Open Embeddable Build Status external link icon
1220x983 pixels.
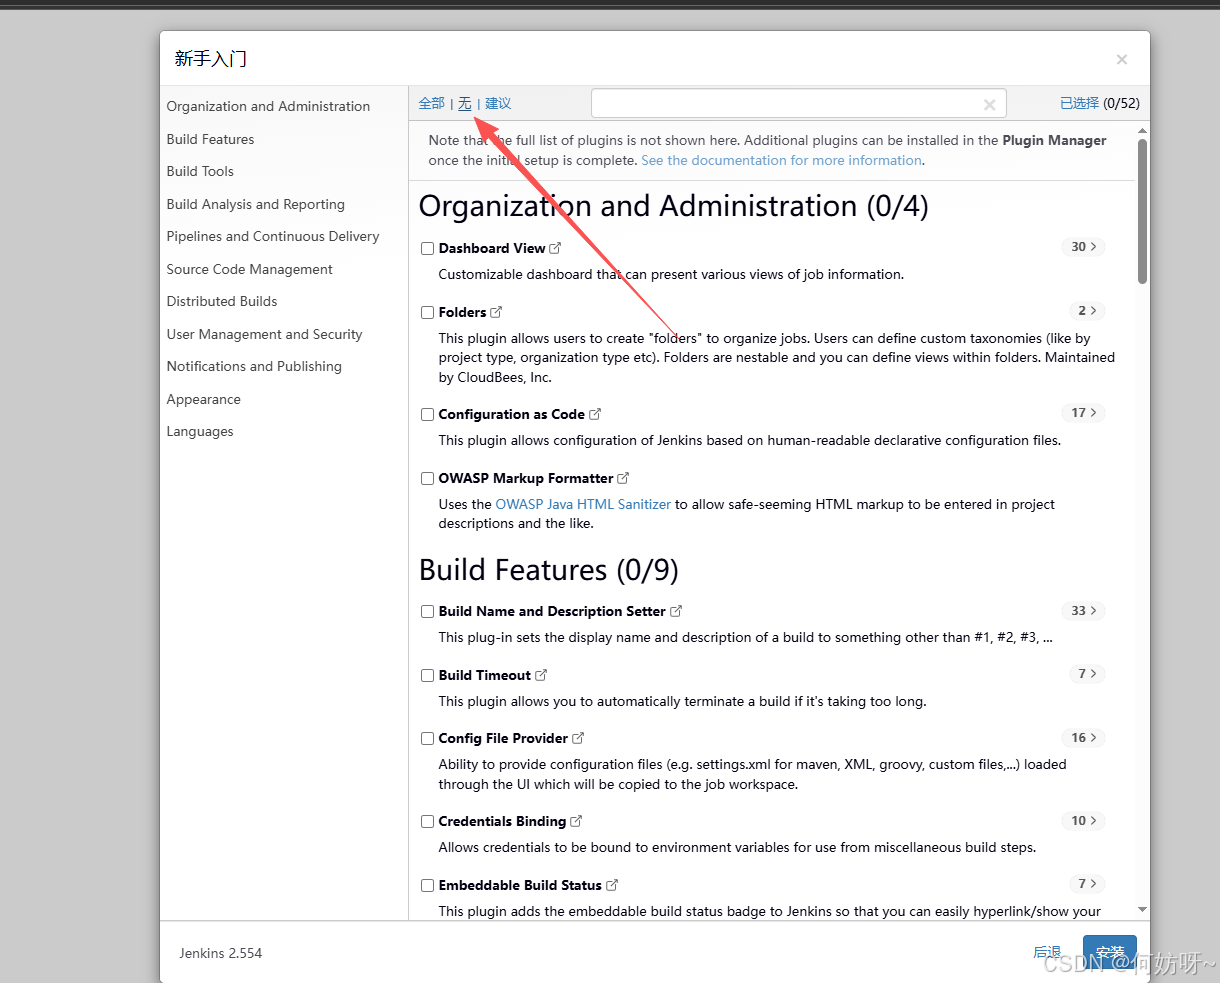tap(612, 885)
